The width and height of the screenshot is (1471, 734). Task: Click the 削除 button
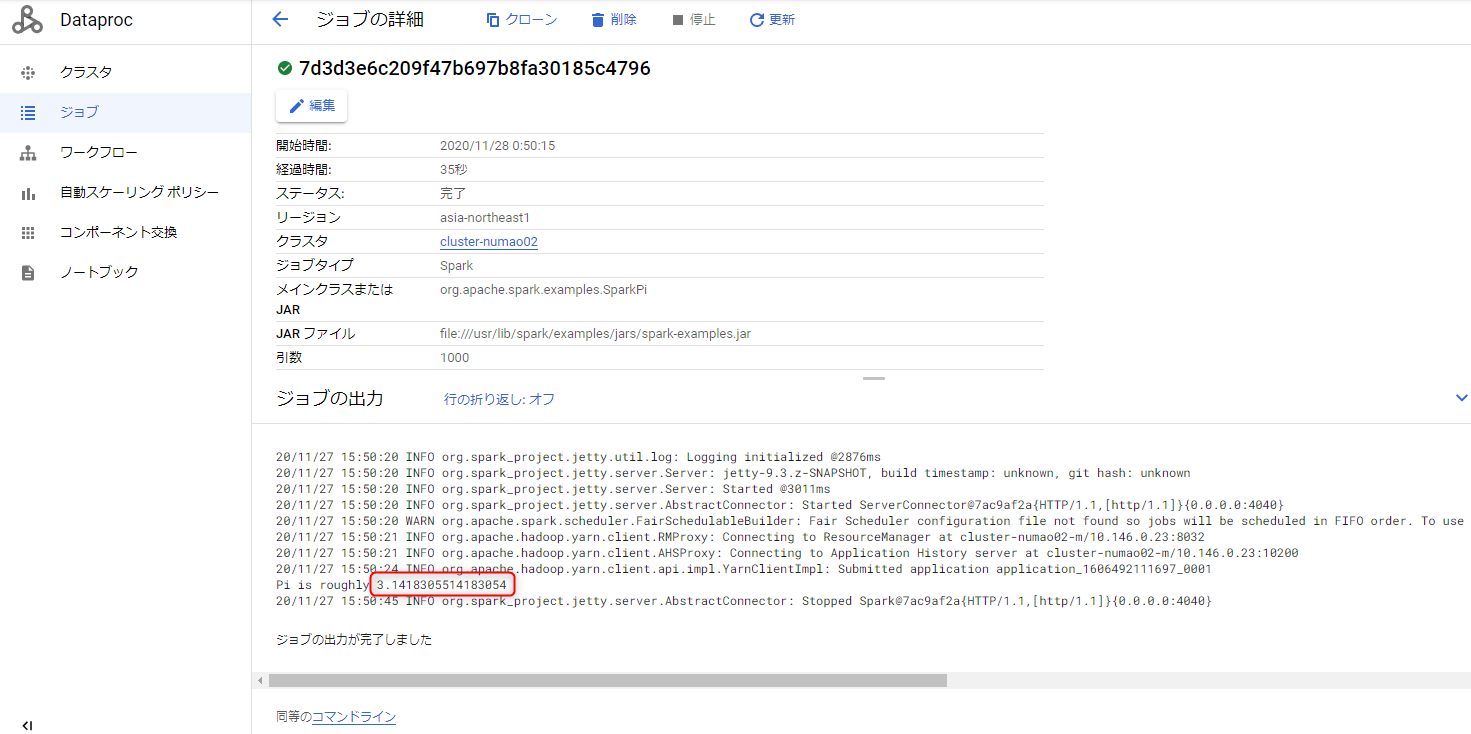(613, 20)
